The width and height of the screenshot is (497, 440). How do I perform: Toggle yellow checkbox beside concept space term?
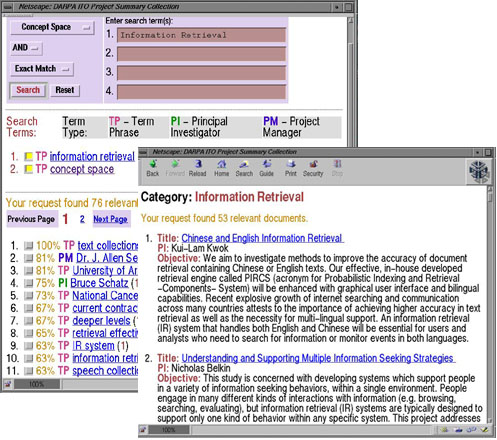[x=28, y=169]
